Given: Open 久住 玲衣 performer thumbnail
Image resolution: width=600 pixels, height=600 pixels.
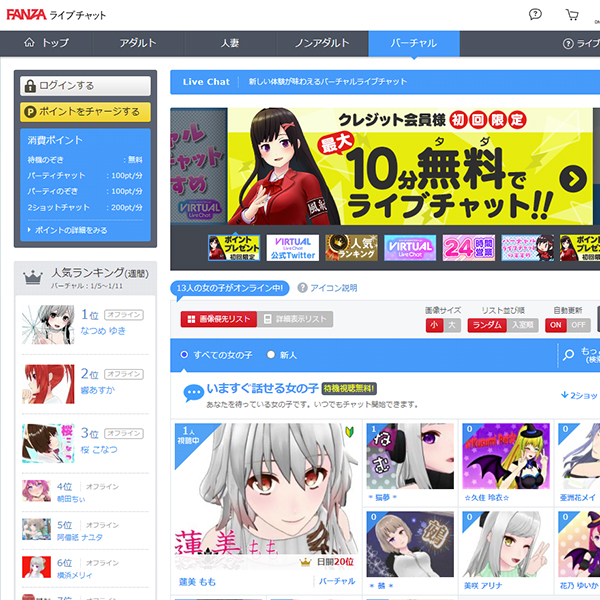Looking at the screenshot, I should tap(506, 456).
